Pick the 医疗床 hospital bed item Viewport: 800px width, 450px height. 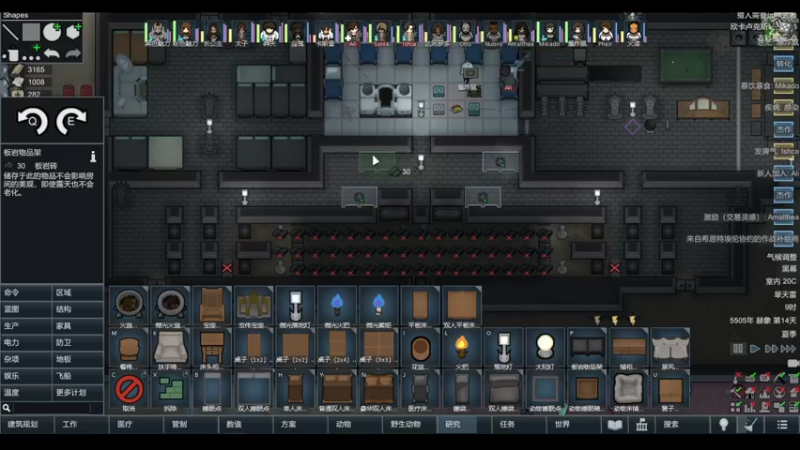point(420,391)
